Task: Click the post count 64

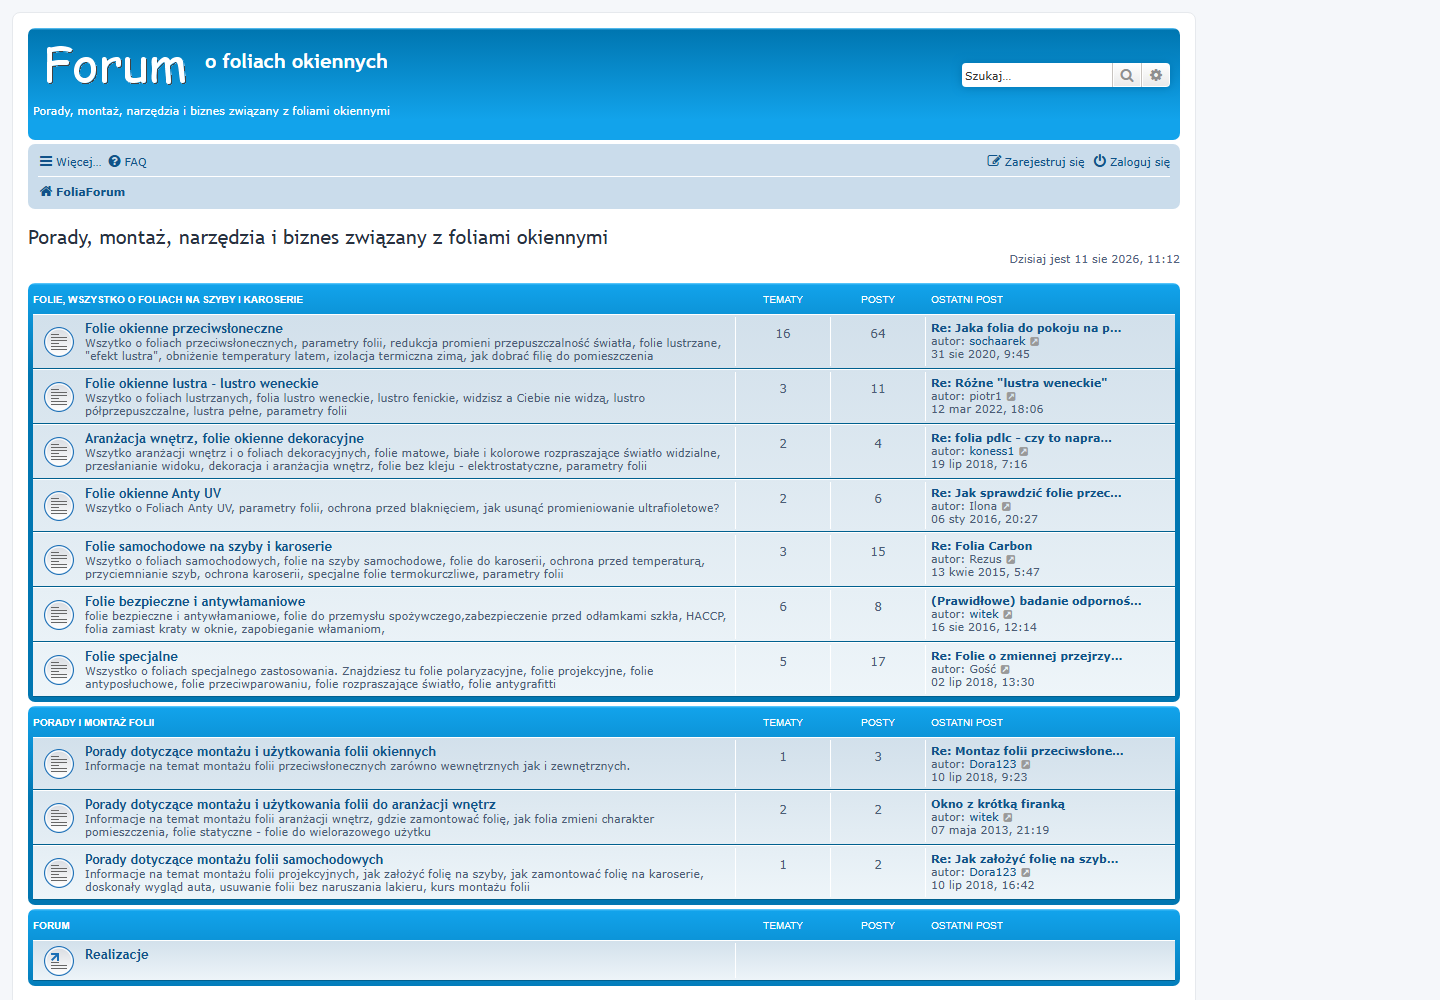Action: [878, 334]
